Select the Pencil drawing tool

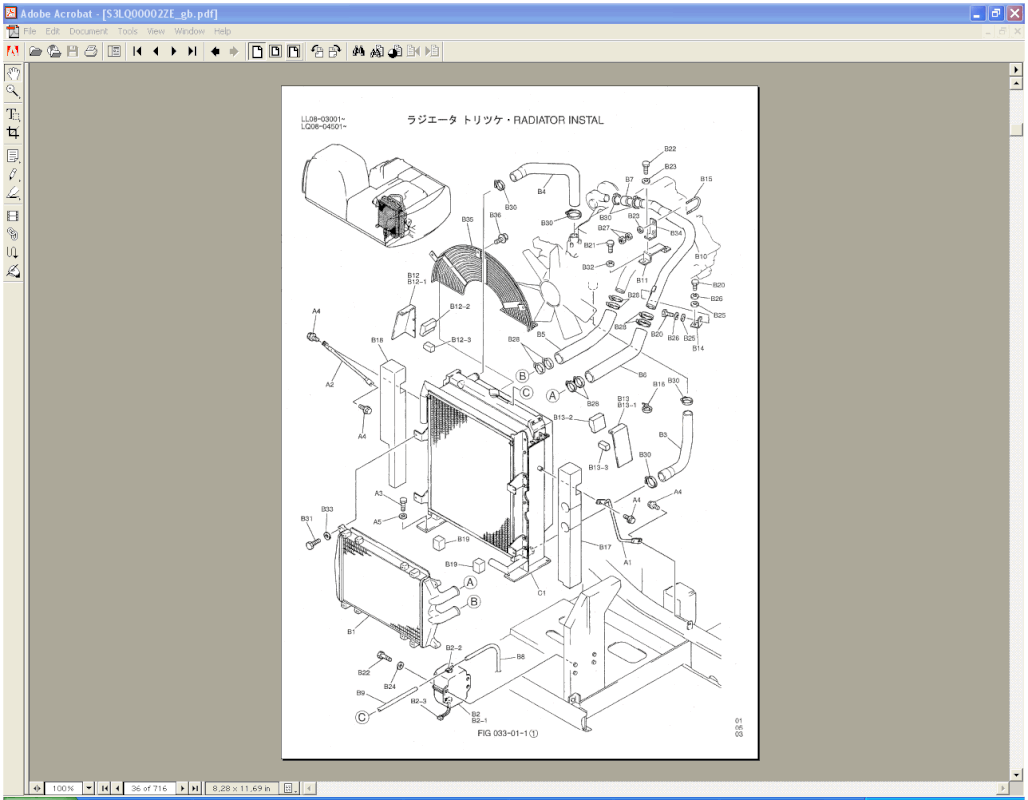12,174
